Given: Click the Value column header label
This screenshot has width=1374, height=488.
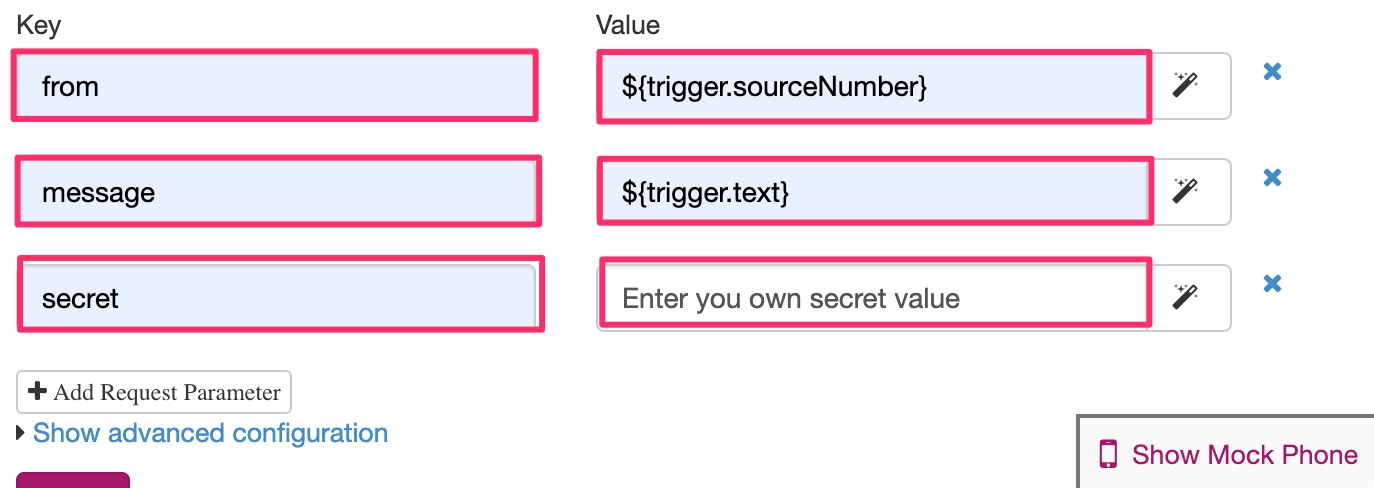Looking at the screenshot, I should point(627,25).
